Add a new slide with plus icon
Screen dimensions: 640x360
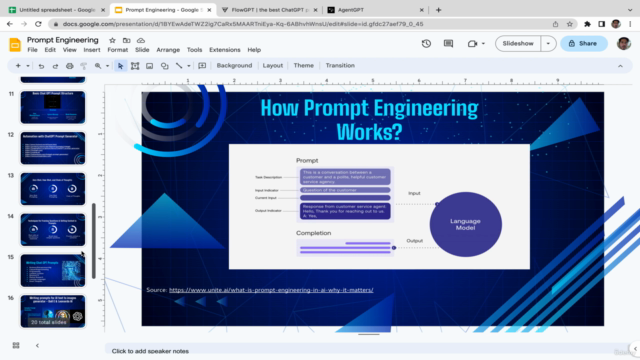click(x=18, y=66)
